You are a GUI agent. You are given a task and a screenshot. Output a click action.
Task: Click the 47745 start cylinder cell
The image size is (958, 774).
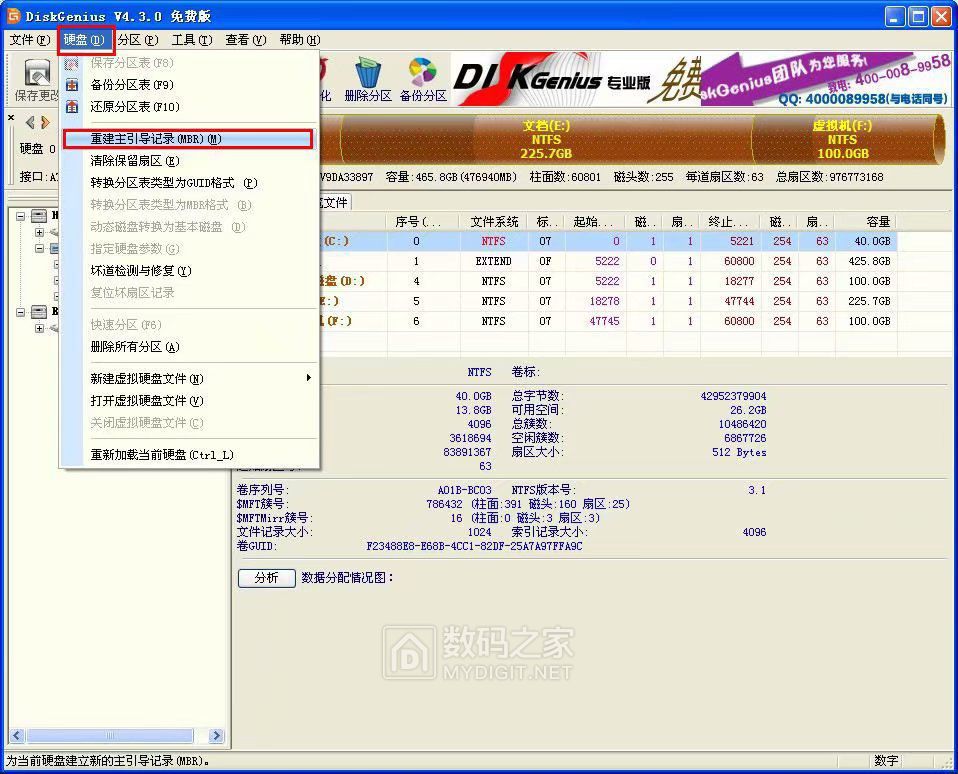pyautogui.click(x=604, y=321)
